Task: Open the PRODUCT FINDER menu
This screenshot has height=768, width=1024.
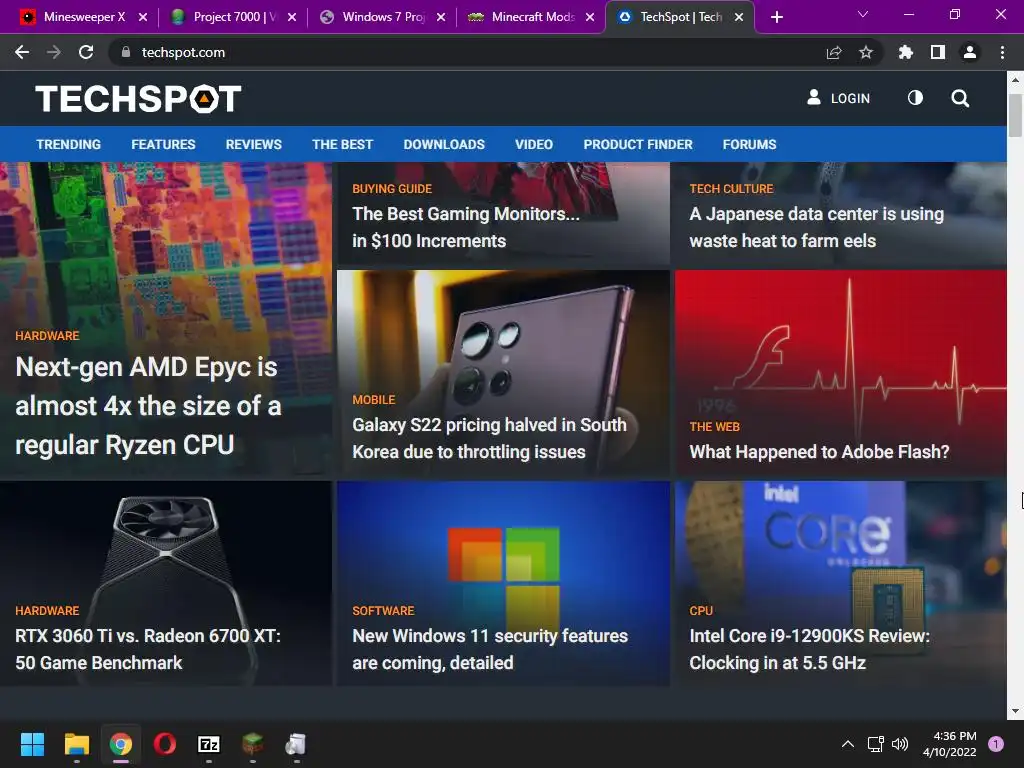Action: click(x=638, y=144)
